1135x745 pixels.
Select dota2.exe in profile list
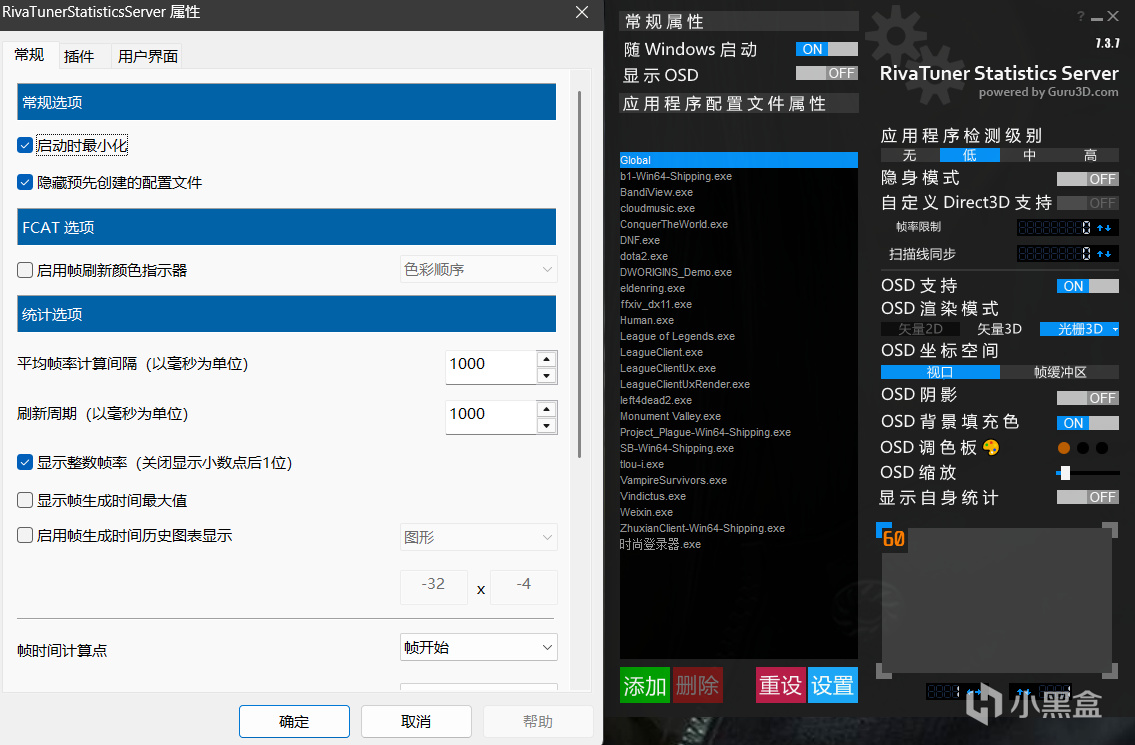(738, 256)
